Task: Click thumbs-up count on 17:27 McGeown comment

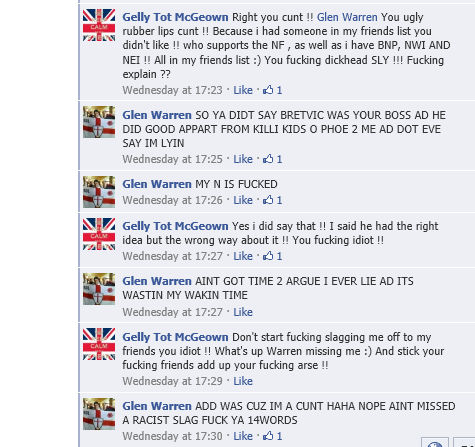Action: pyautogui.click(x=279, y=256)
